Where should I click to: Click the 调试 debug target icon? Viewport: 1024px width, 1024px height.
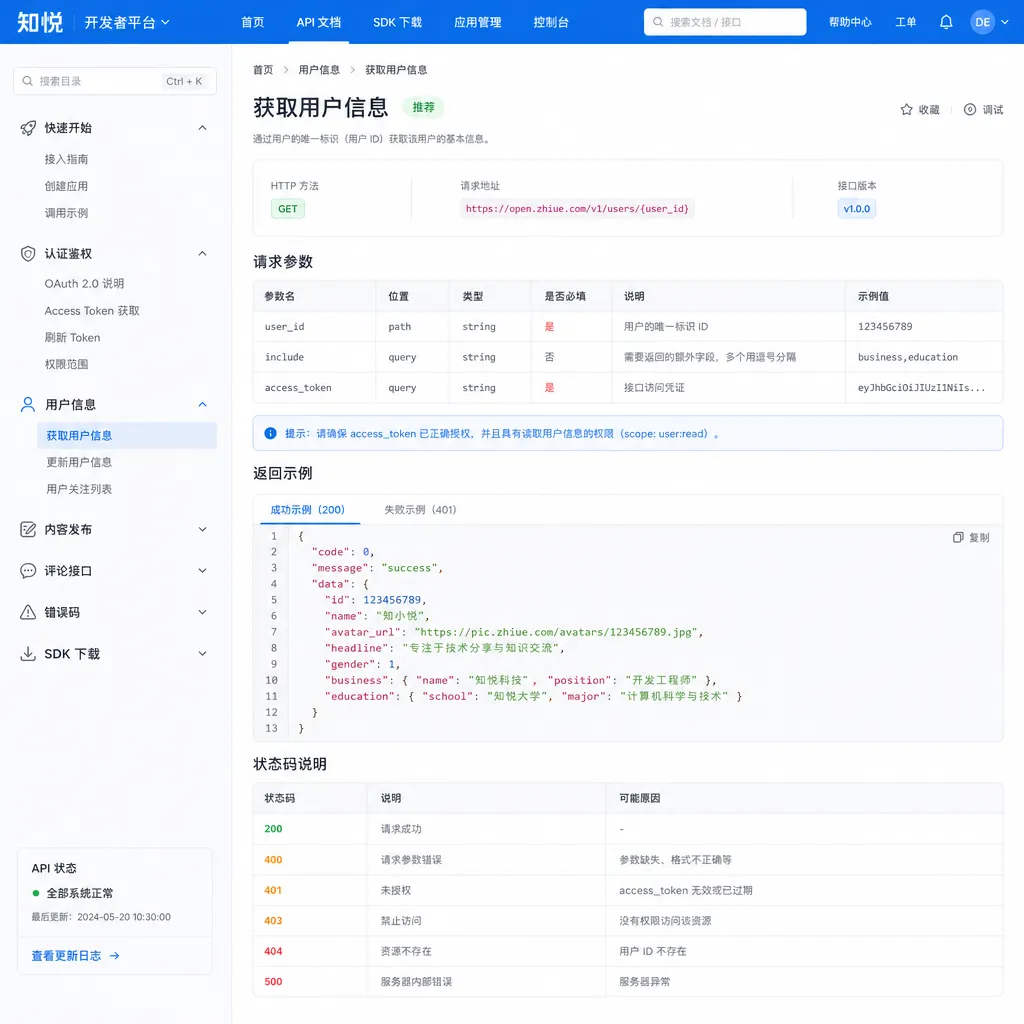click(x=970, y=110)
